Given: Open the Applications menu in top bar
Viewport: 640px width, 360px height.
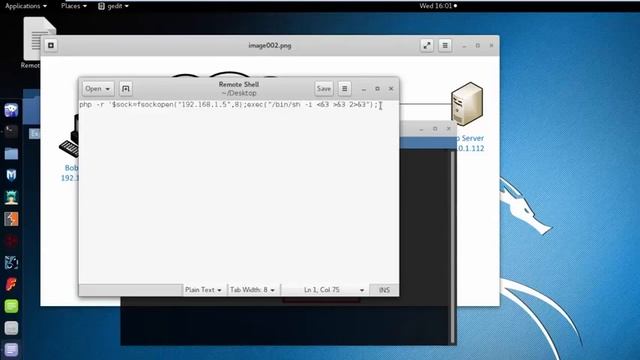Looking at the screenshot, I should 25,6.
